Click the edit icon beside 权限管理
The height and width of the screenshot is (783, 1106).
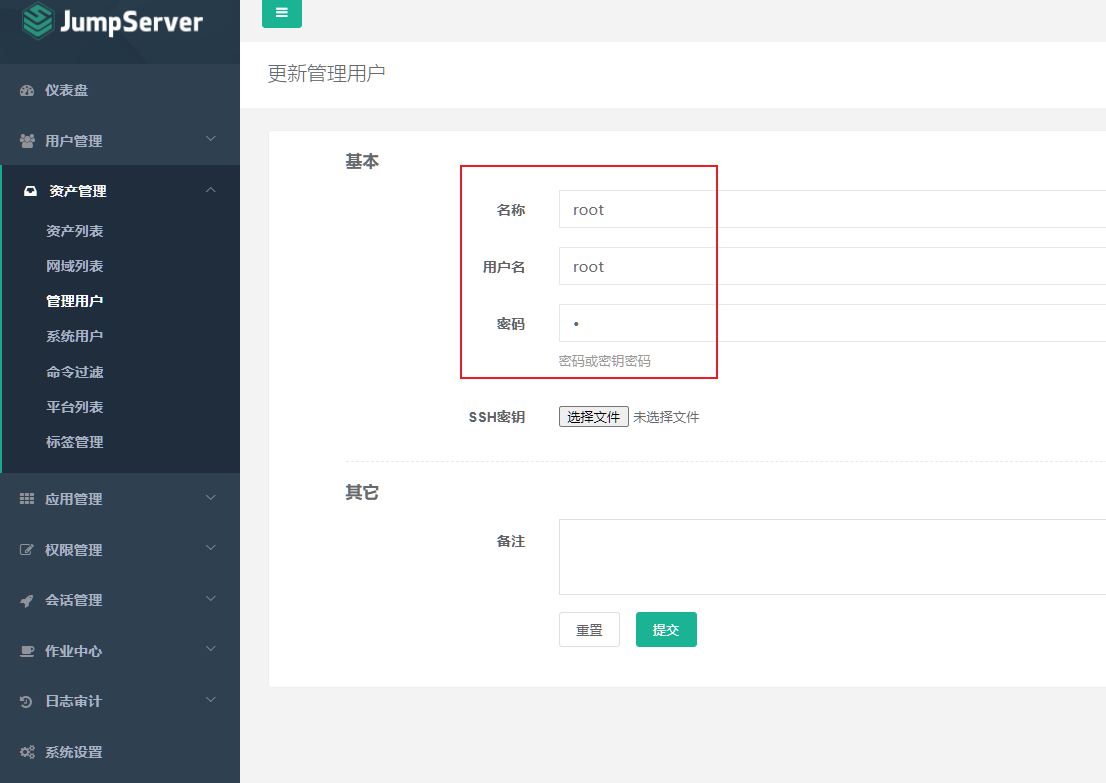click(26, 550)
